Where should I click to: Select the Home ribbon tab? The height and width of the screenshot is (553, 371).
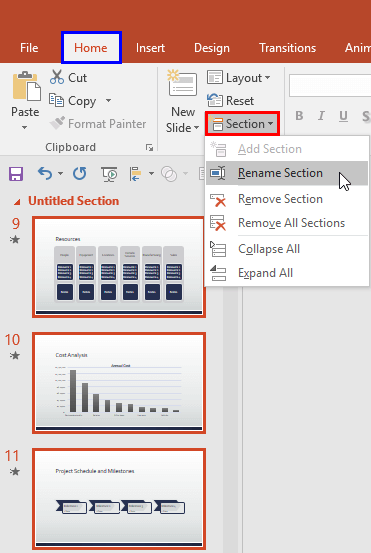click(x=91, y=48)
